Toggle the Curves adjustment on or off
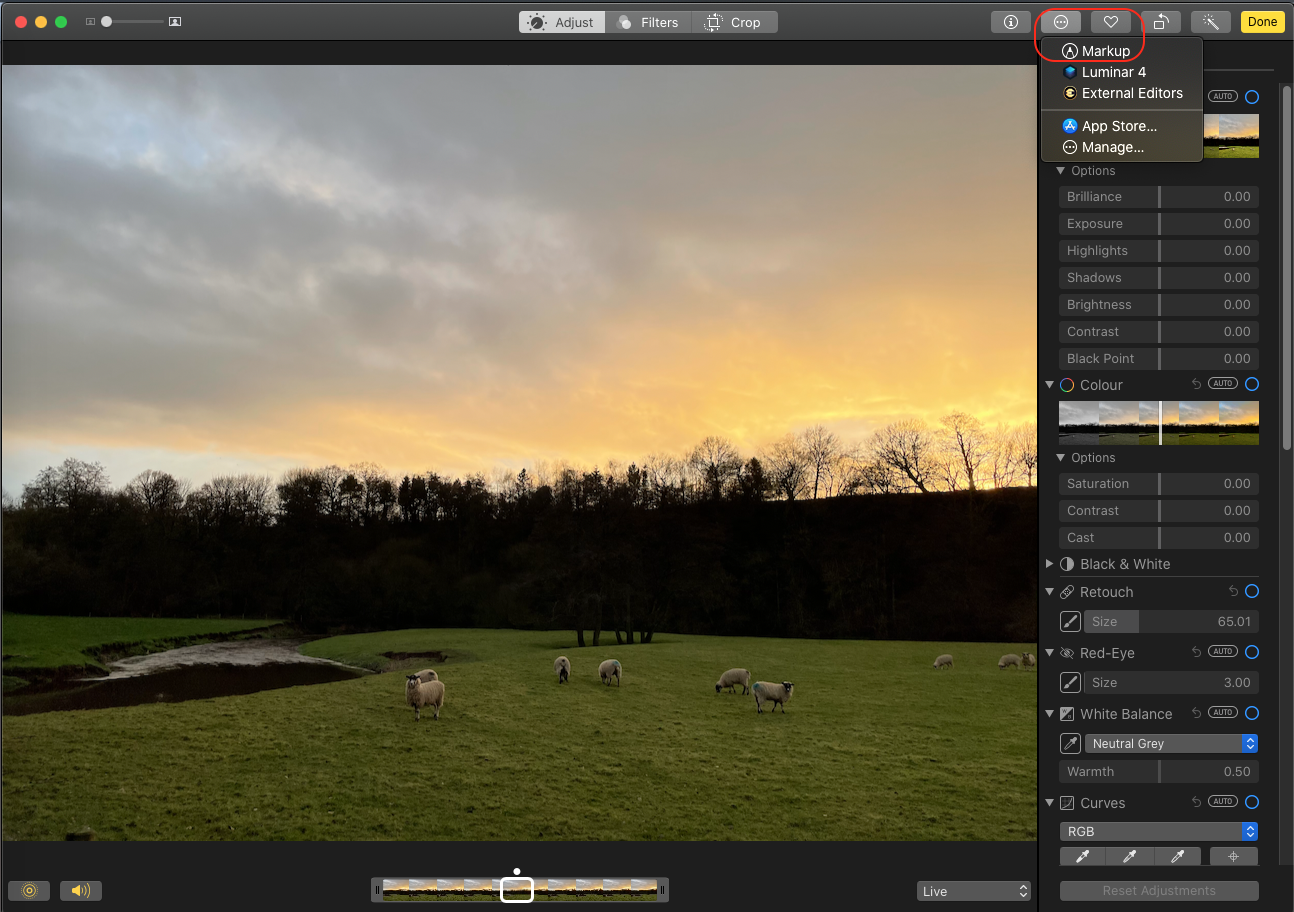This screenshot has height=912, width=1294. [1251, 801]
